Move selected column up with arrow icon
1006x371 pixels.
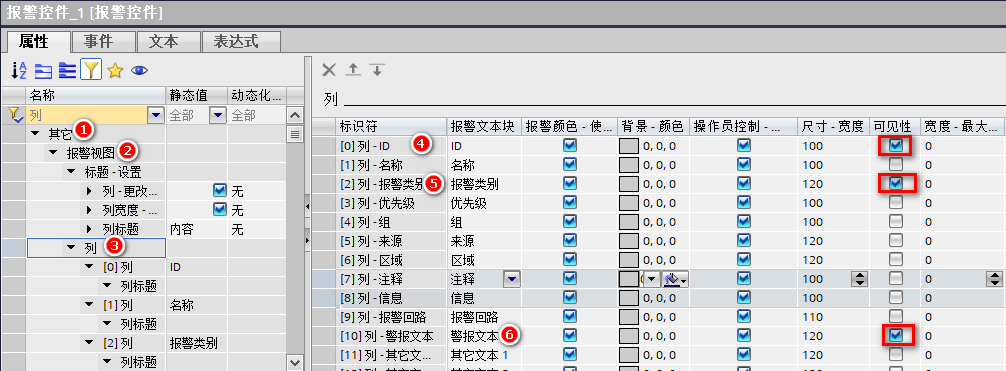353,69
